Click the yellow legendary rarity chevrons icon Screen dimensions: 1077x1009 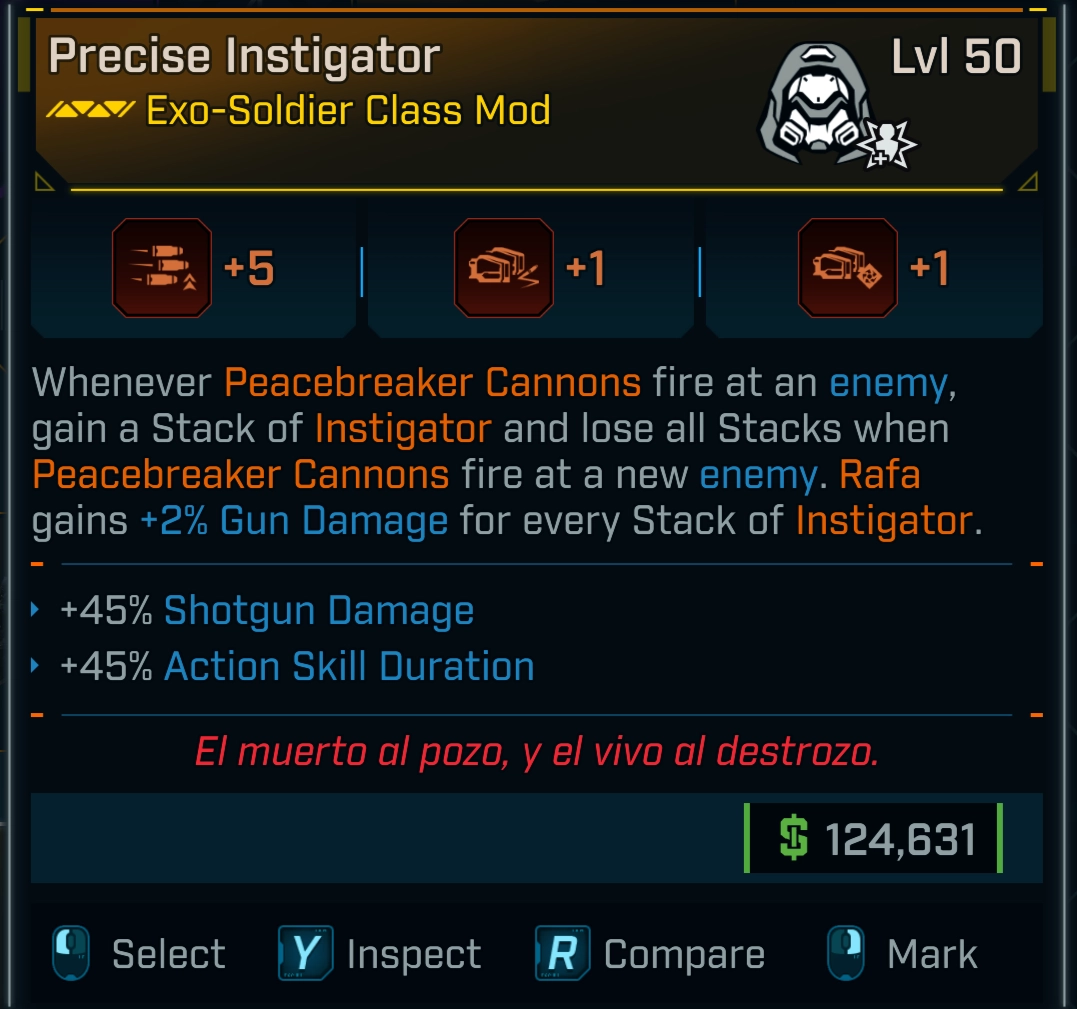(91, 109)
